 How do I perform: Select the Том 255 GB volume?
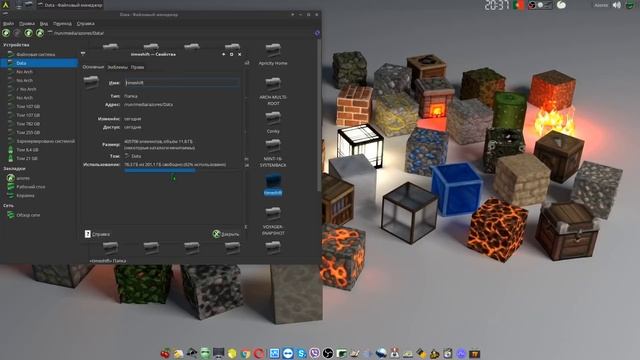39,132
